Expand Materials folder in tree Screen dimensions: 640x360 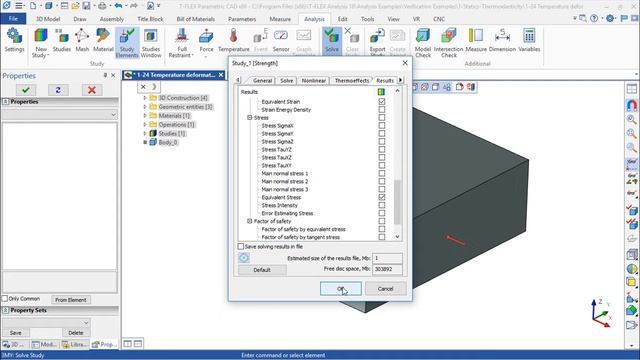tap(145, 116)
